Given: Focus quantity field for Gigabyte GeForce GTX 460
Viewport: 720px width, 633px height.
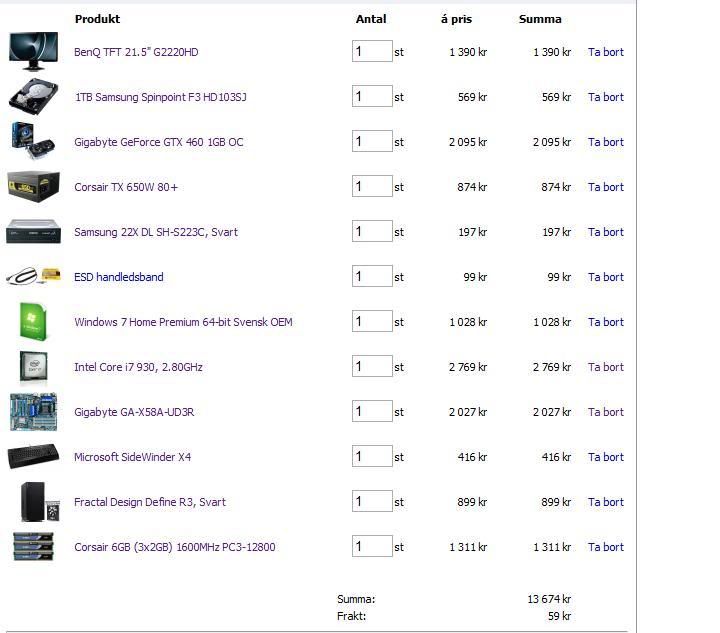Looking at the screenshot, I should 371,141.
